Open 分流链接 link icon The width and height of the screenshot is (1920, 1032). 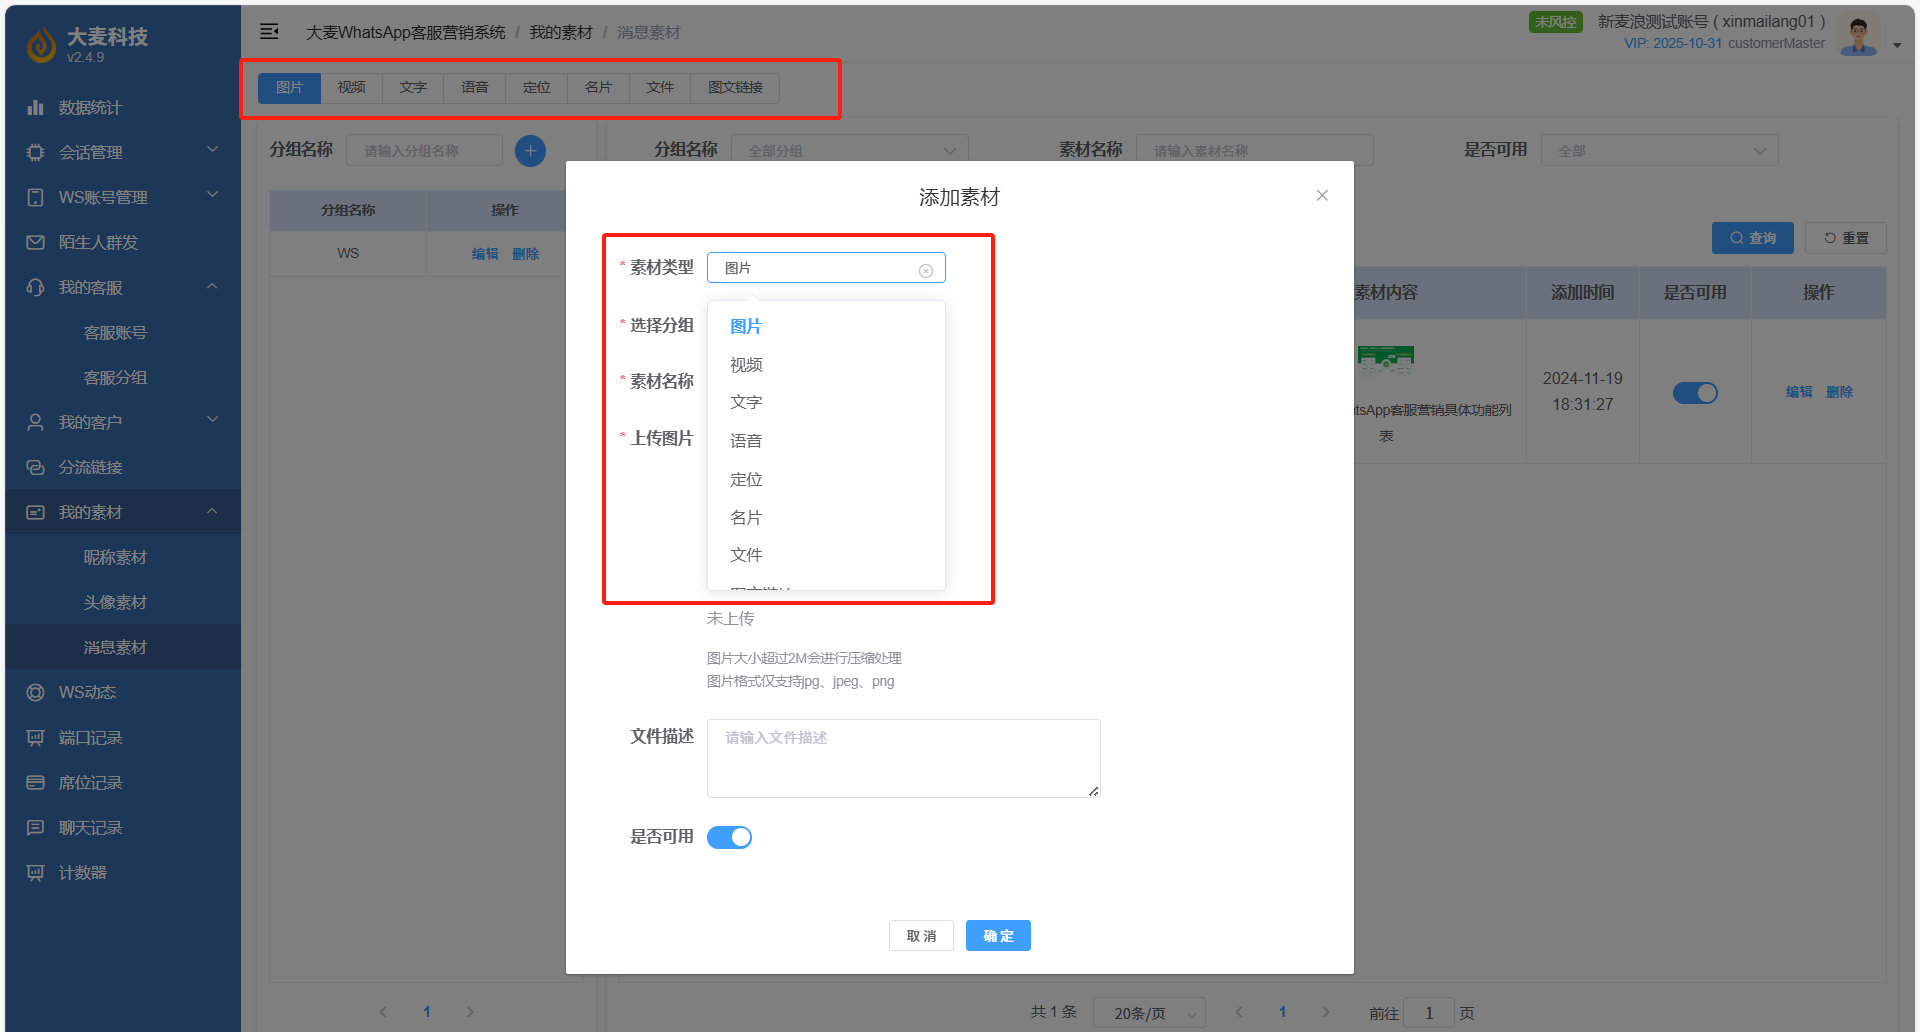pyautogui.click(x=36, y=467)
